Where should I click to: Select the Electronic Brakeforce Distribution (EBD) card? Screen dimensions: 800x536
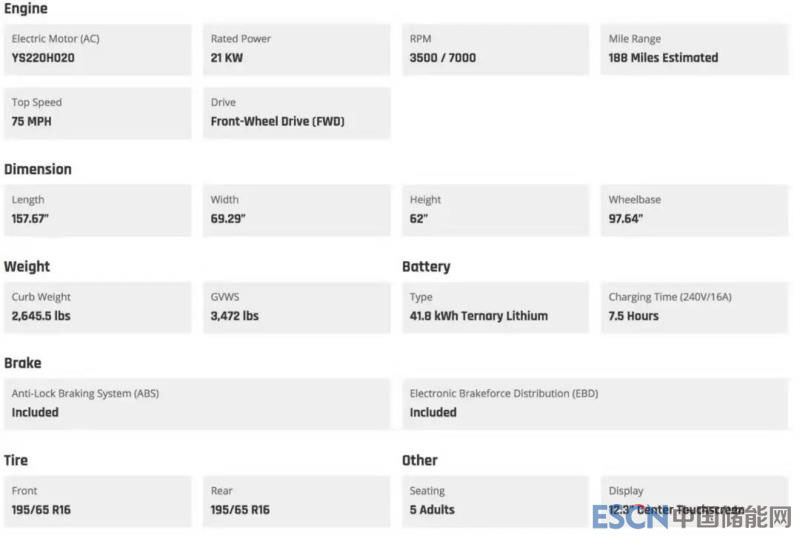click(x=595, y=403)
